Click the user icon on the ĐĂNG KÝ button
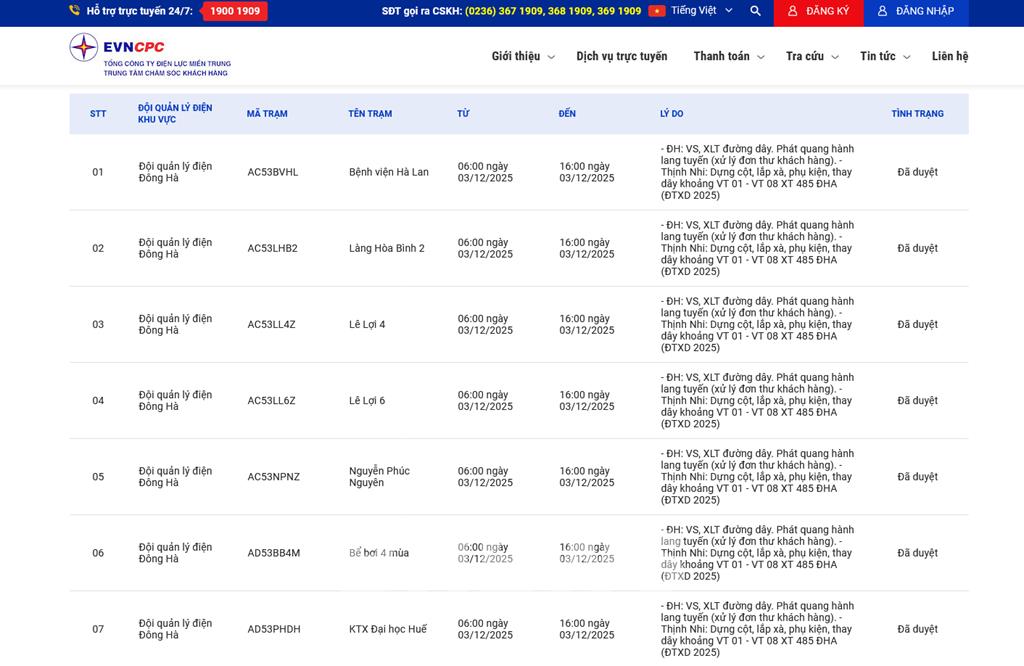This screenshot has height=666, width=1024. coord(793,11)
